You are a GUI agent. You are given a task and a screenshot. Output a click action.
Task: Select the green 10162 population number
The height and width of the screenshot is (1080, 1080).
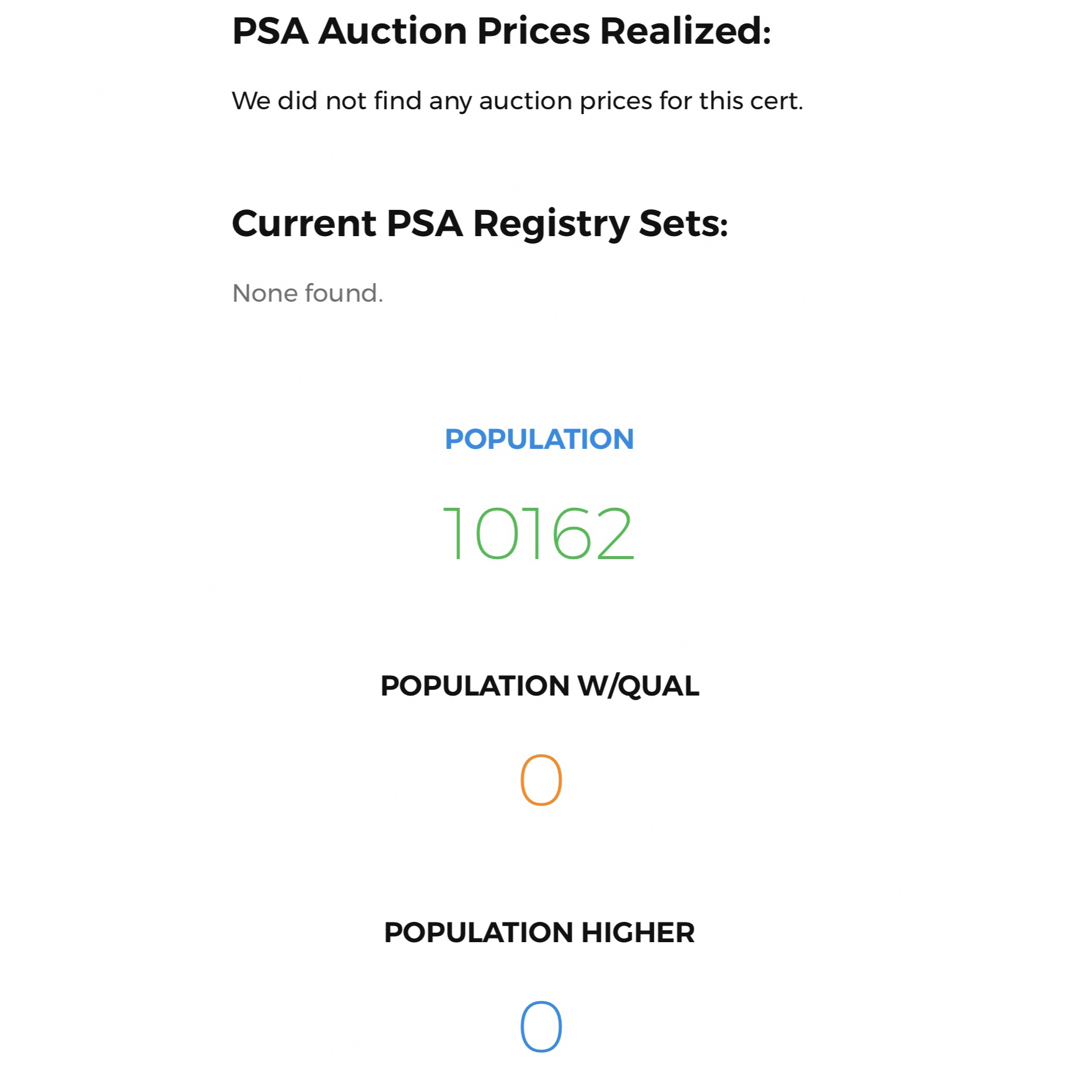538,534
